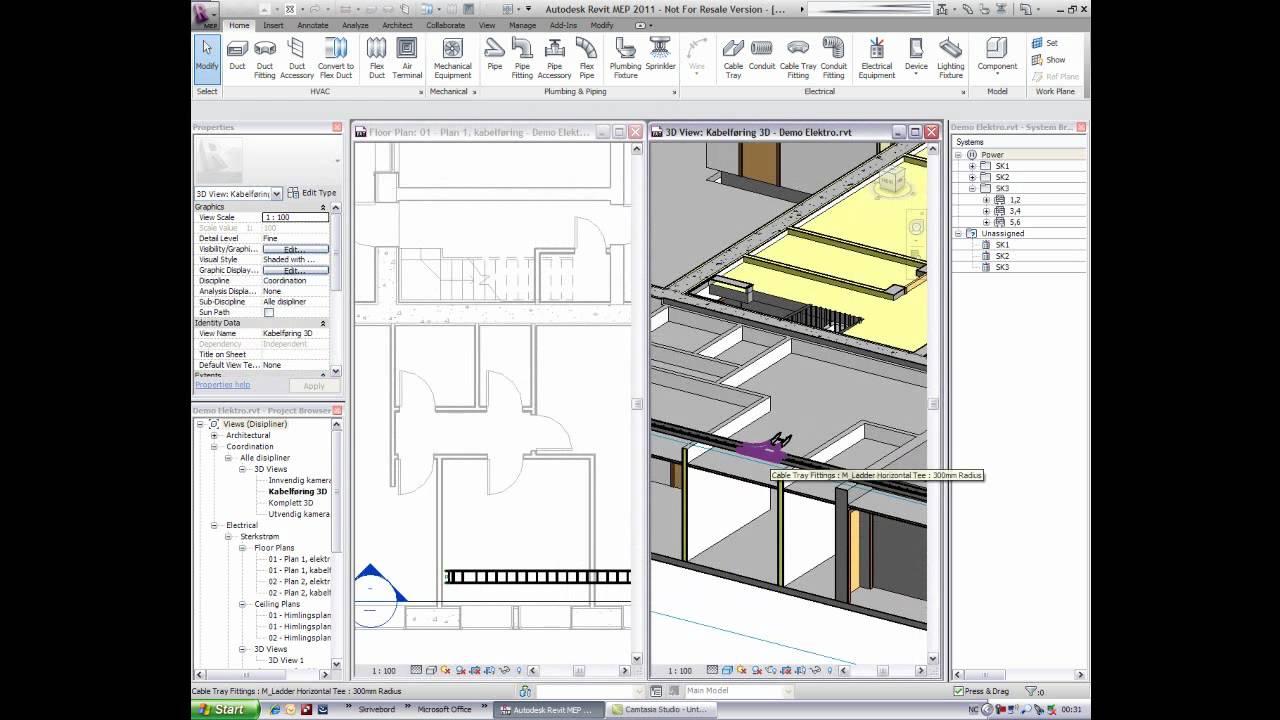The width and height of the screenshot is (1280, 720).
Task: Select Innvendig kamera view in Project Browser
Action: click(x=299, y=481)
